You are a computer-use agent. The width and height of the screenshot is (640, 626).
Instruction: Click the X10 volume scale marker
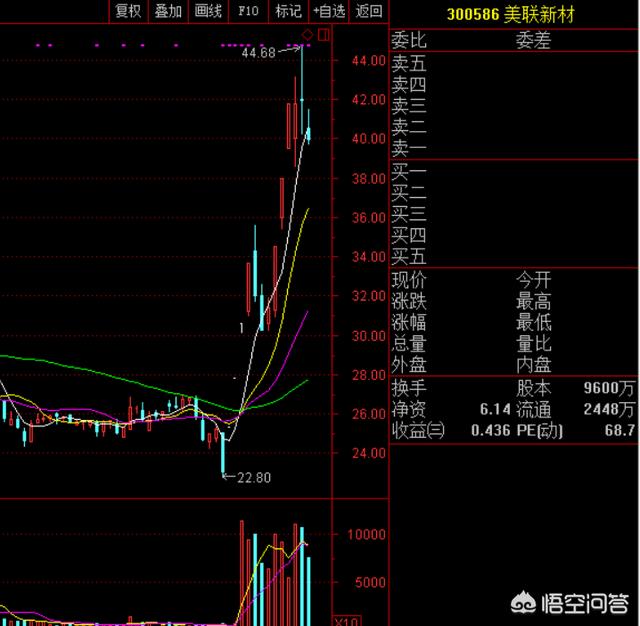click(x=347, y=621)
